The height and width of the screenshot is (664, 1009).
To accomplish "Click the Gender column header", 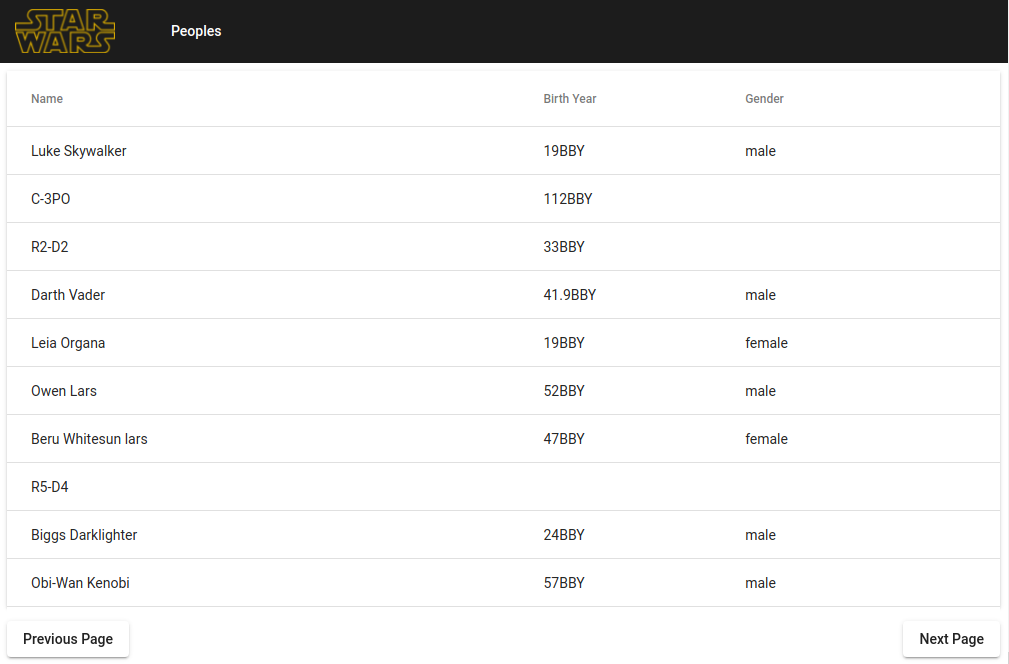I will pos(764,99).
